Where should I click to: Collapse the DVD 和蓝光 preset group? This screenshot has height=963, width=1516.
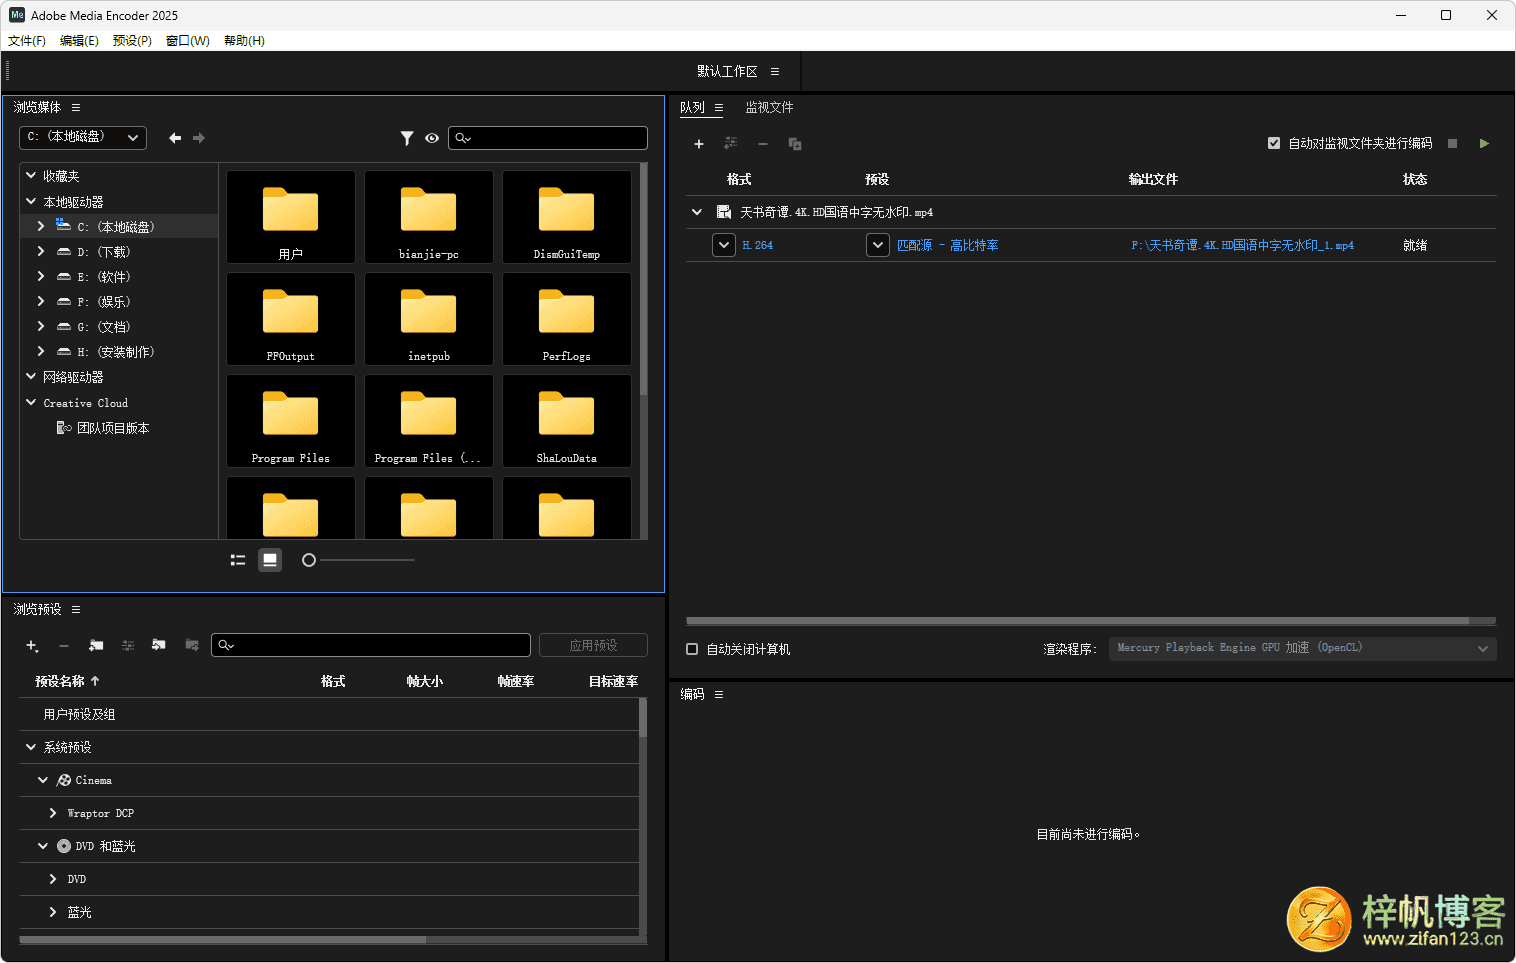pos(43,846)
